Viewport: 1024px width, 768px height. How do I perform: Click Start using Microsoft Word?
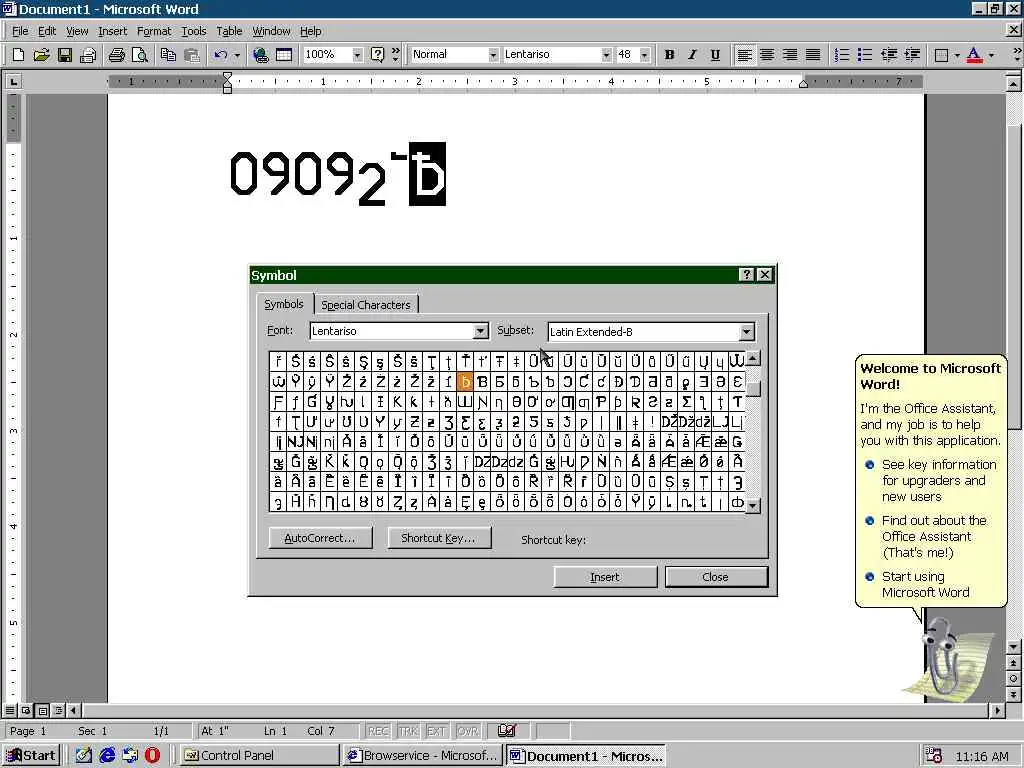925,584
